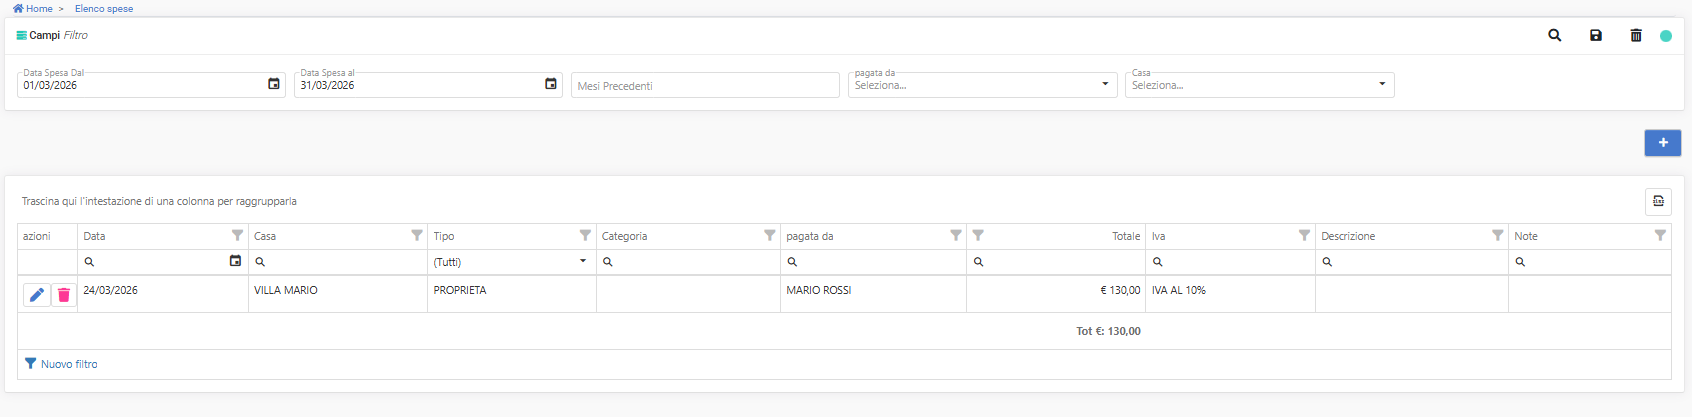The height and width of the screenshot is (417, 1692).
Task: Open the Casa column filter funnel
Action: tap(417, 235)
